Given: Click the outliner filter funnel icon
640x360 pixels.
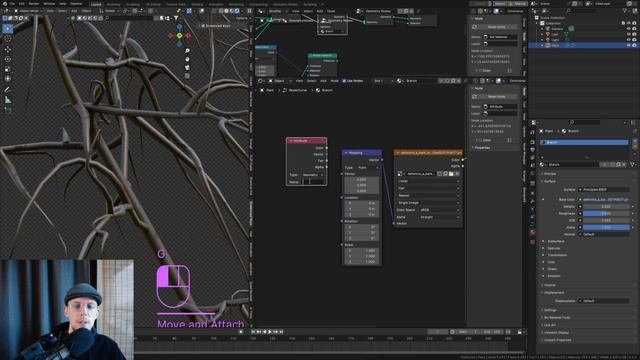Looking at the screenshot, I should click(624, 11).
